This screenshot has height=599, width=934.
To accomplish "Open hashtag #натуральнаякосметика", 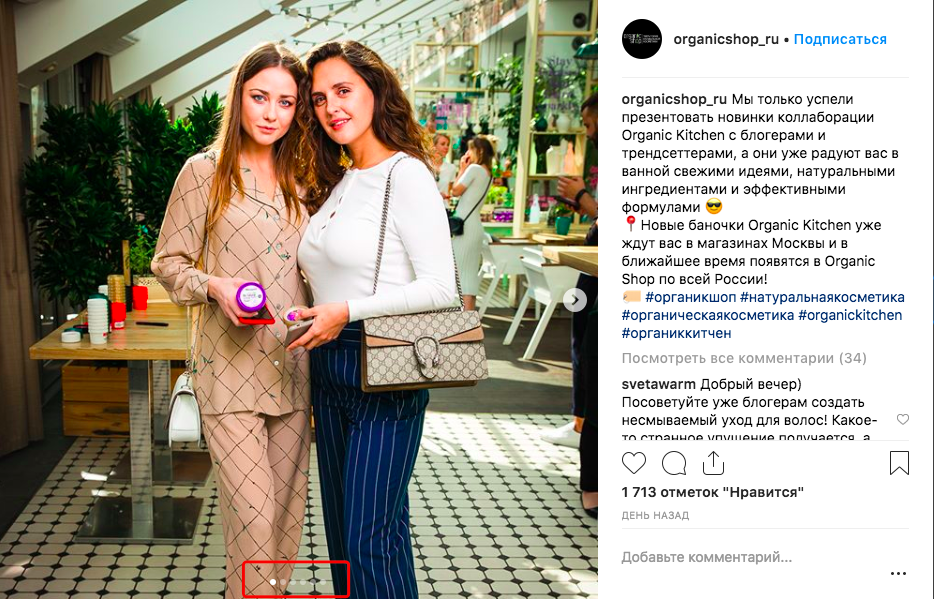I will (x=822, y=297).
